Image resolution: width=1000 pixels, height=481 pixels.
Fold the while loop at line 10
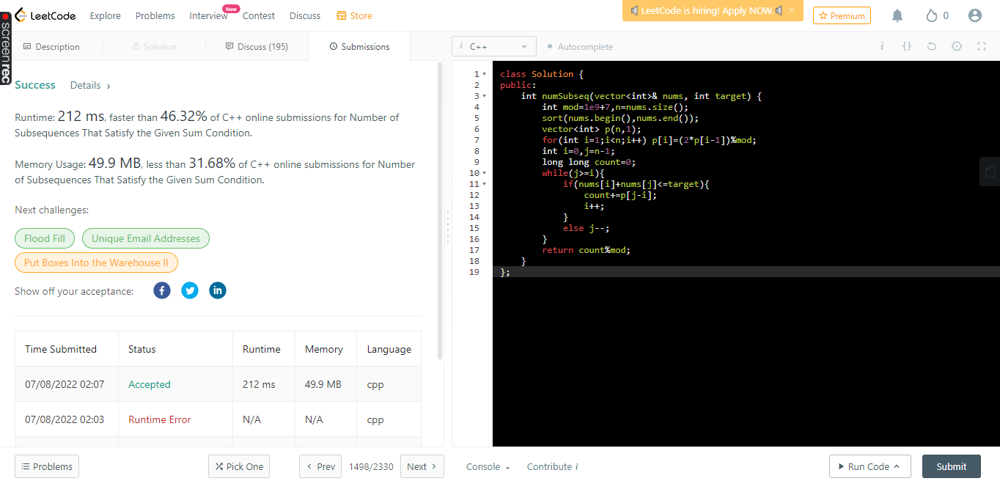(x=484, y=173)
